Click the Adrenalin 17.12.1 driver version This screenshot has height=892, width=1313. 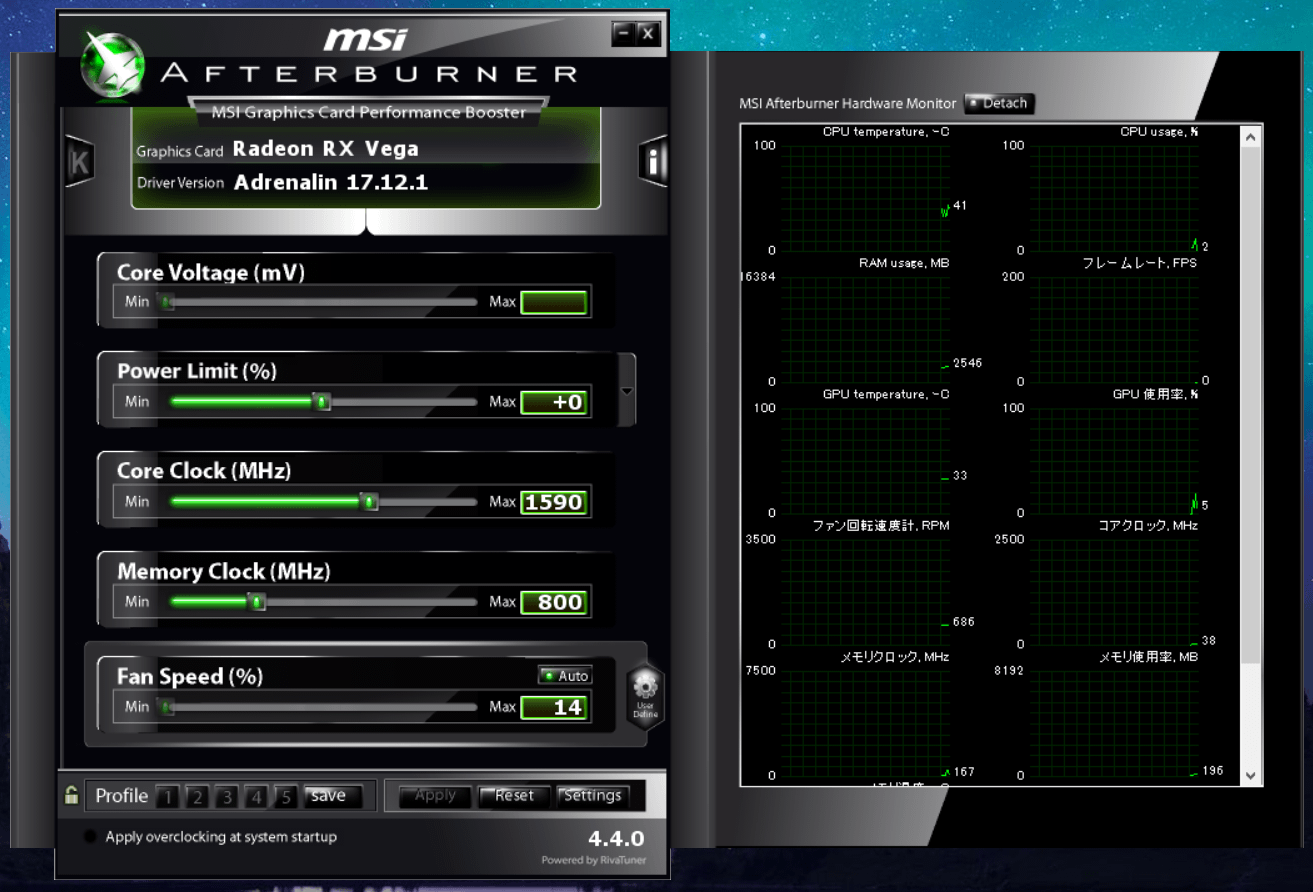331,182
